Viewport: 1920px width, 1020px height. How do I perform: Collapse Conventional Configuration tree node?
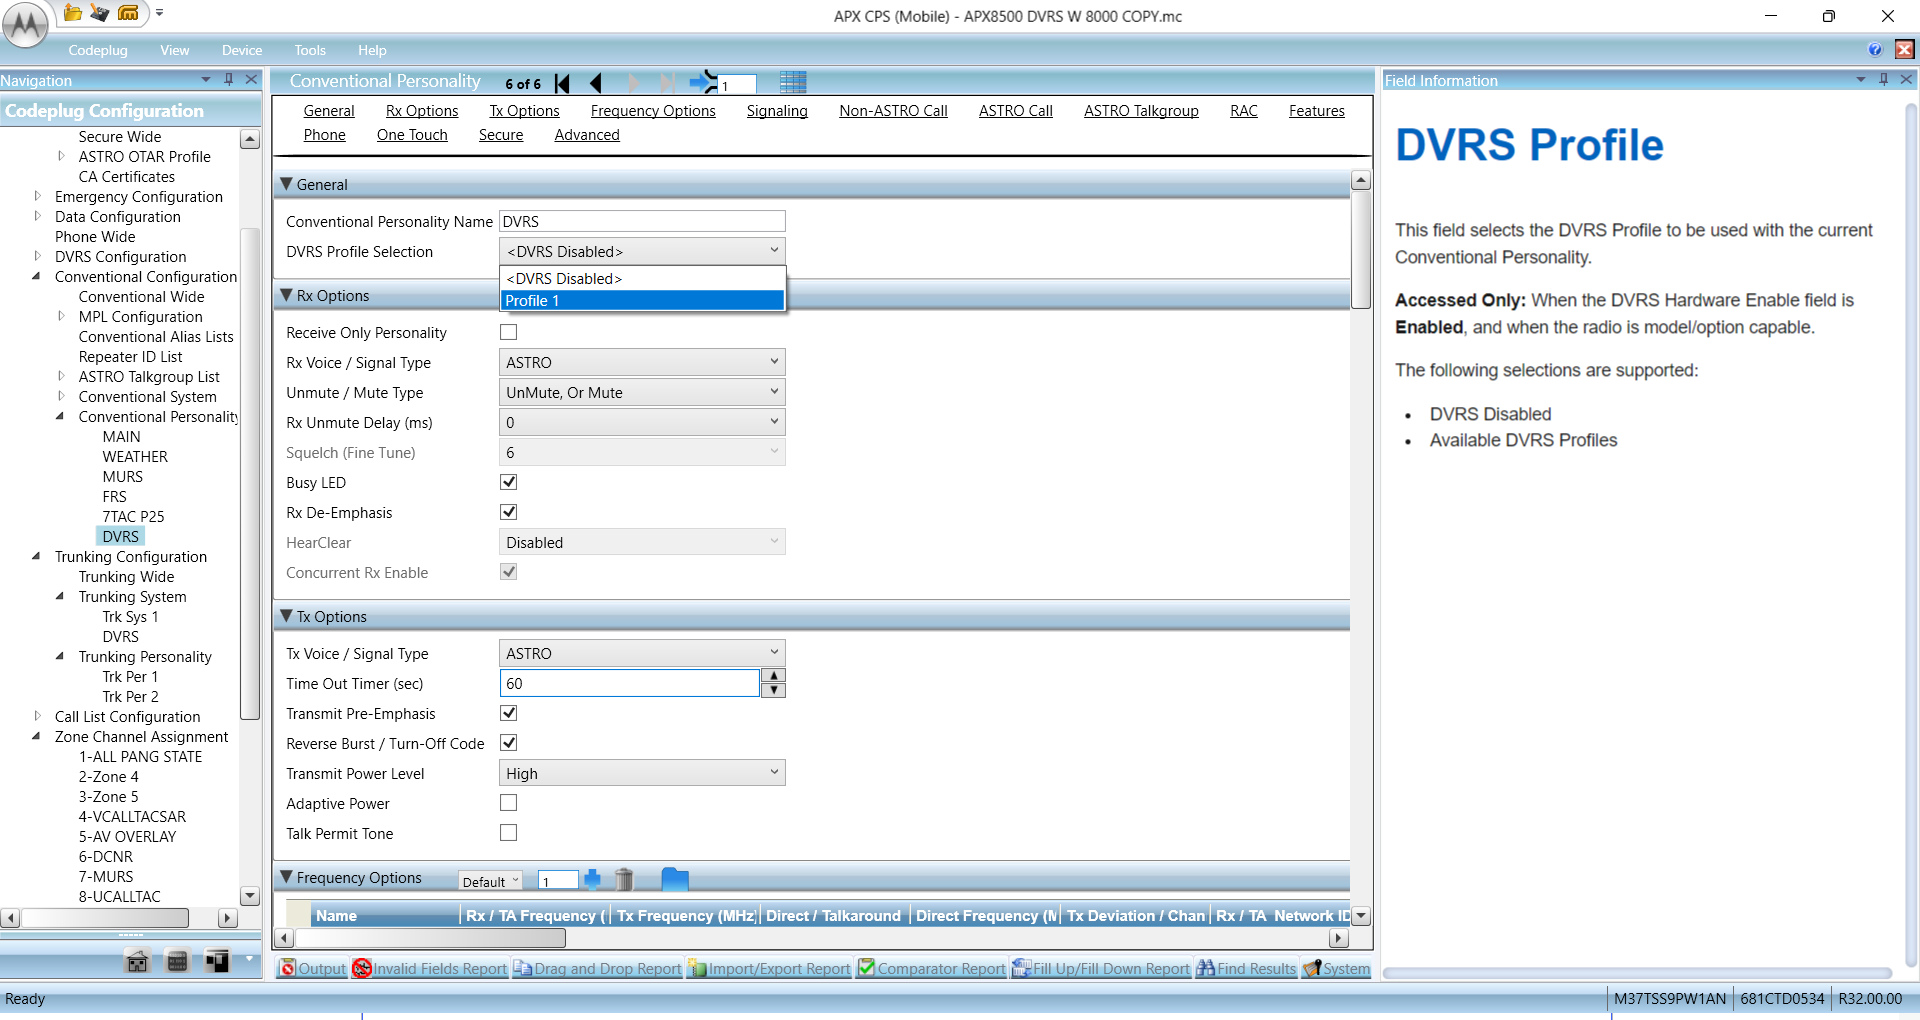tap(37, 276)
